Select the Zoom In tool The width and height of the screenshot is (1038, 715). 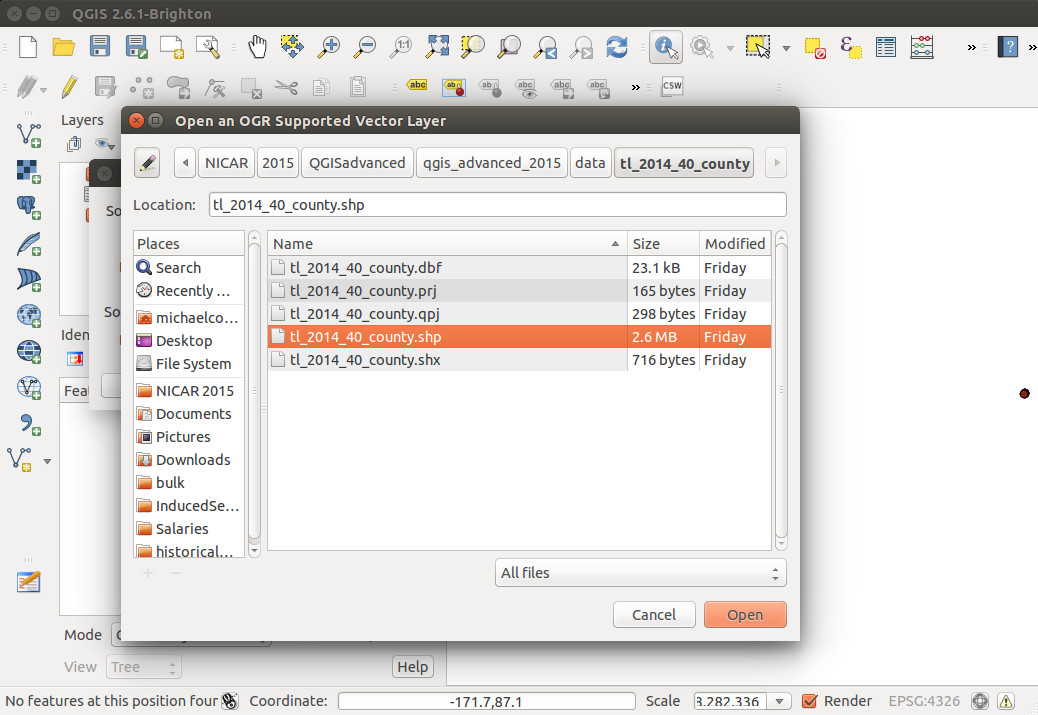point(328,47)
